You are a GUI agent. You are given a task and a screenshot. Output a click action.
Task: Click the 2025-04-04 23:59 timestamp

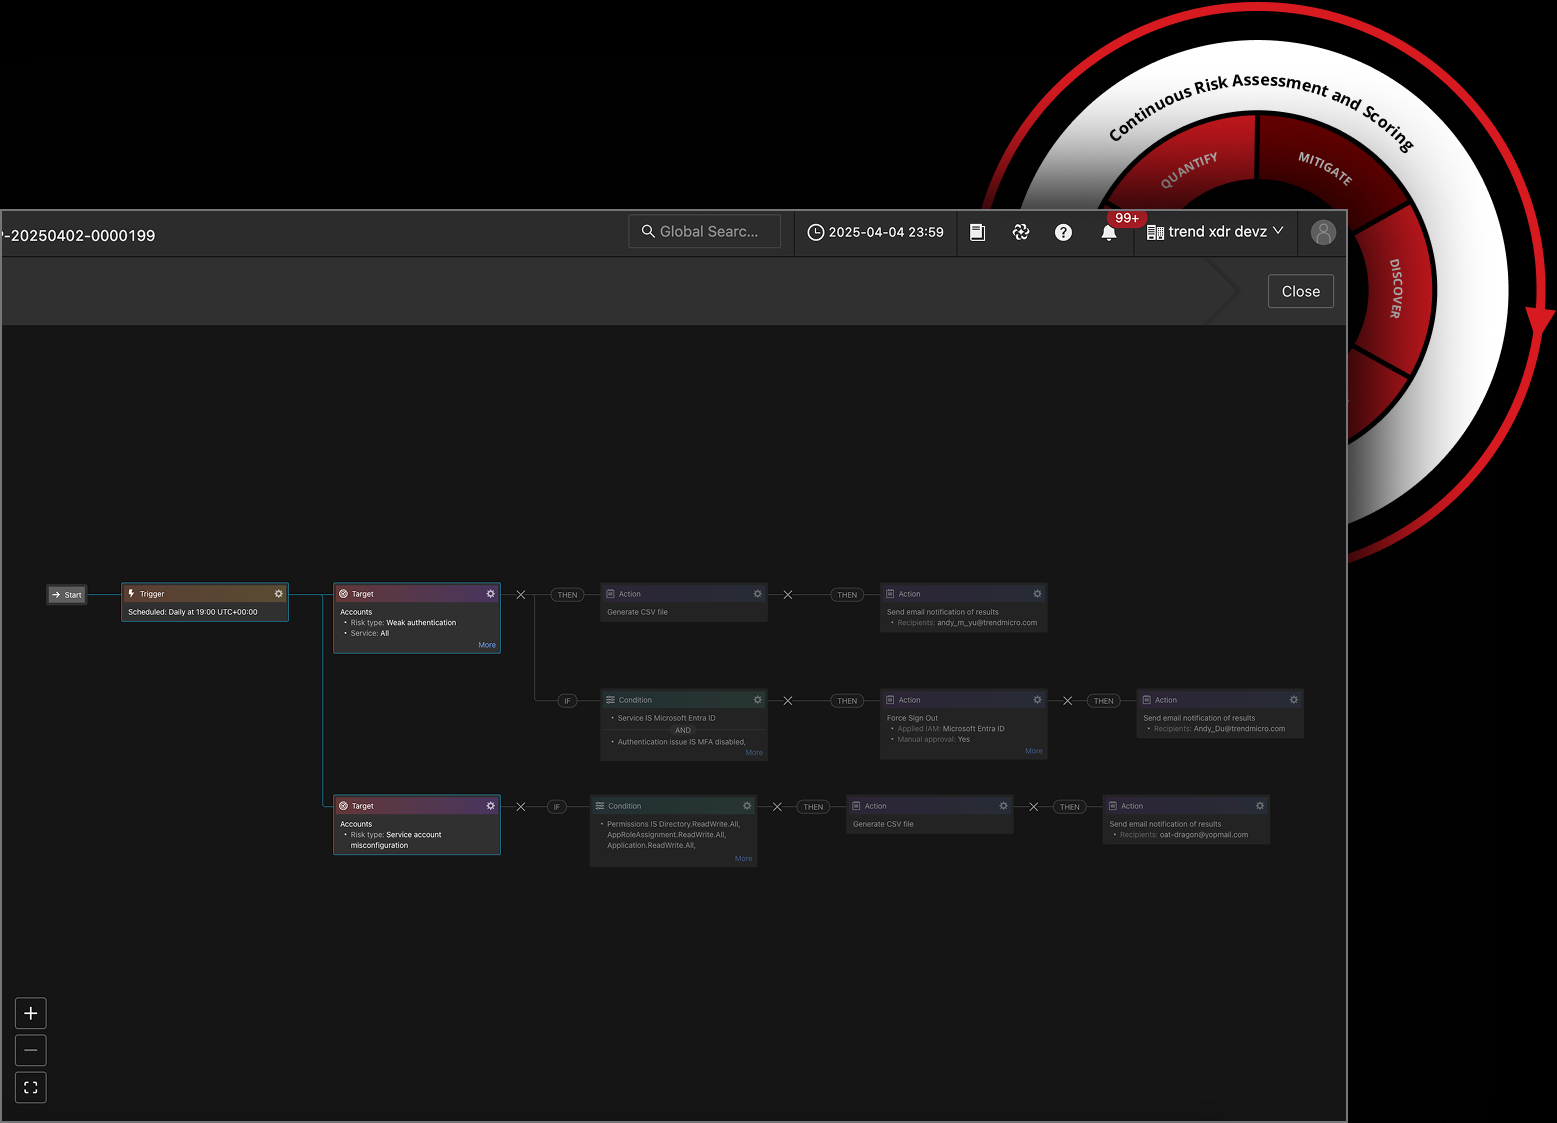[x=875, y=232]
